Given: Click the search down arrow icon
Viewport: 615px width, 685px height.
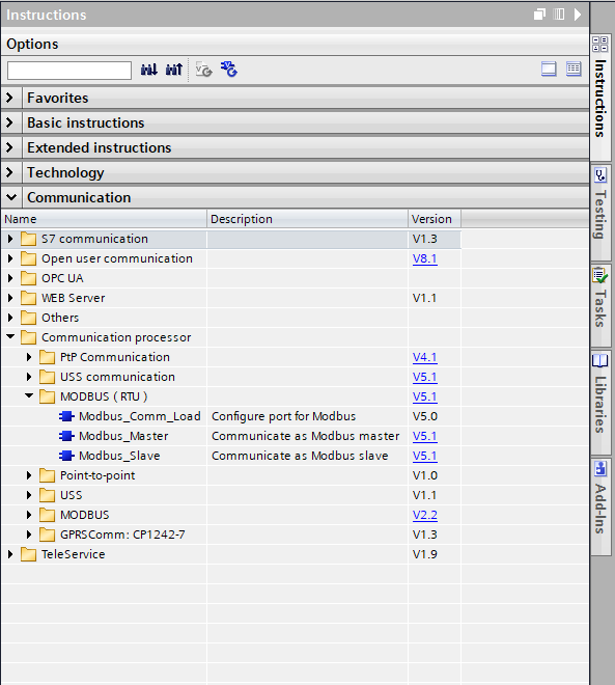Looking at the screenshot, I should pyautogui.click(x=149, y=69).
